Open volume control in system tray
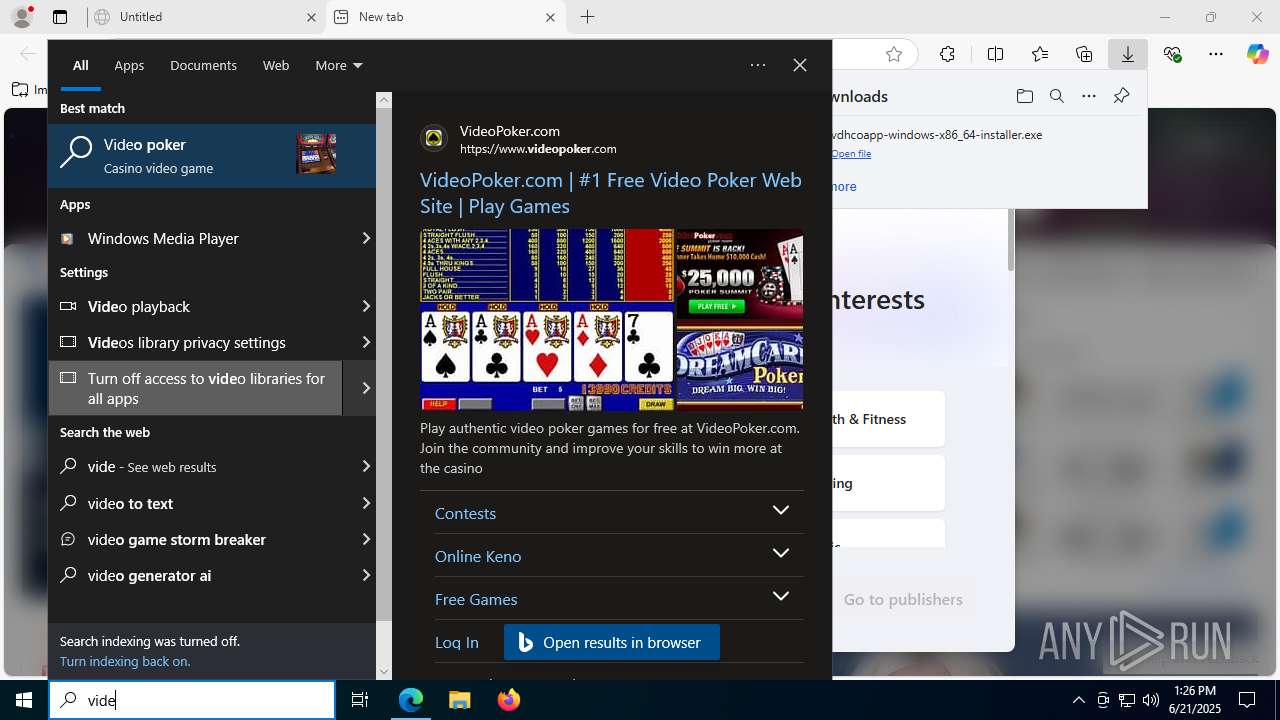The width and height of the screenshot is (1280, 720). pyautogui.click(x=1150, y=700)
